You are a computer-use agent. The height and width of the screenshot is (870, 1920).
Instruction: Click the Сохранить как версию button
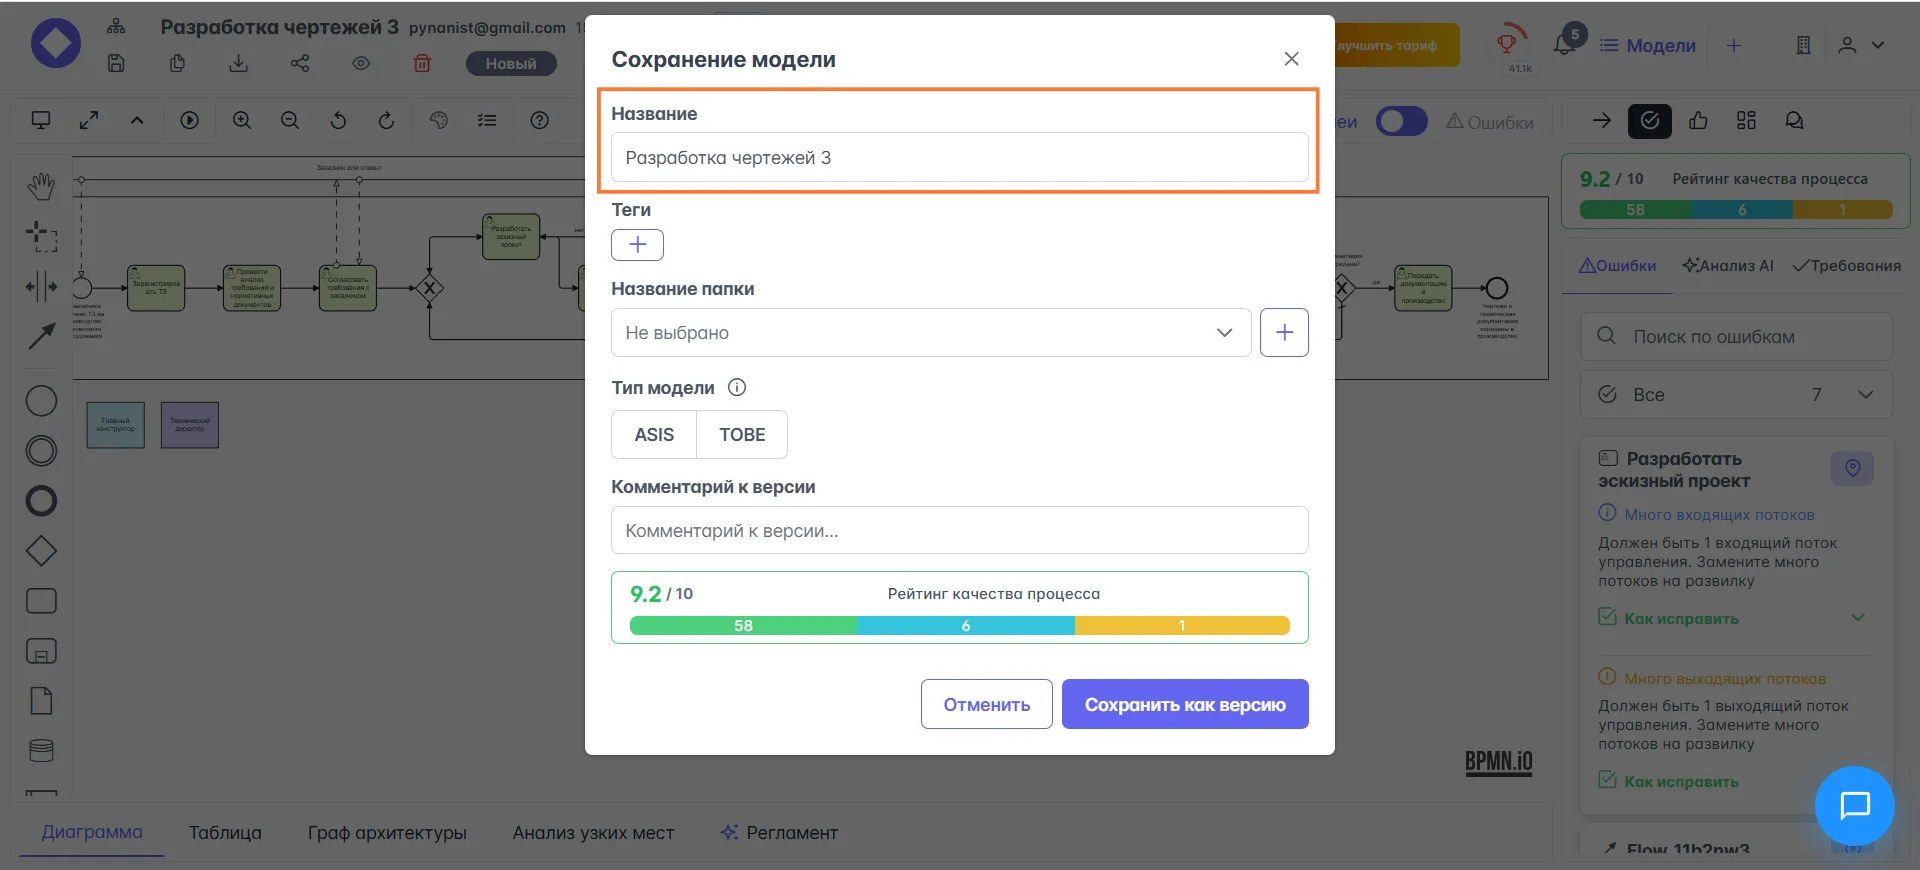[1184, 705]
